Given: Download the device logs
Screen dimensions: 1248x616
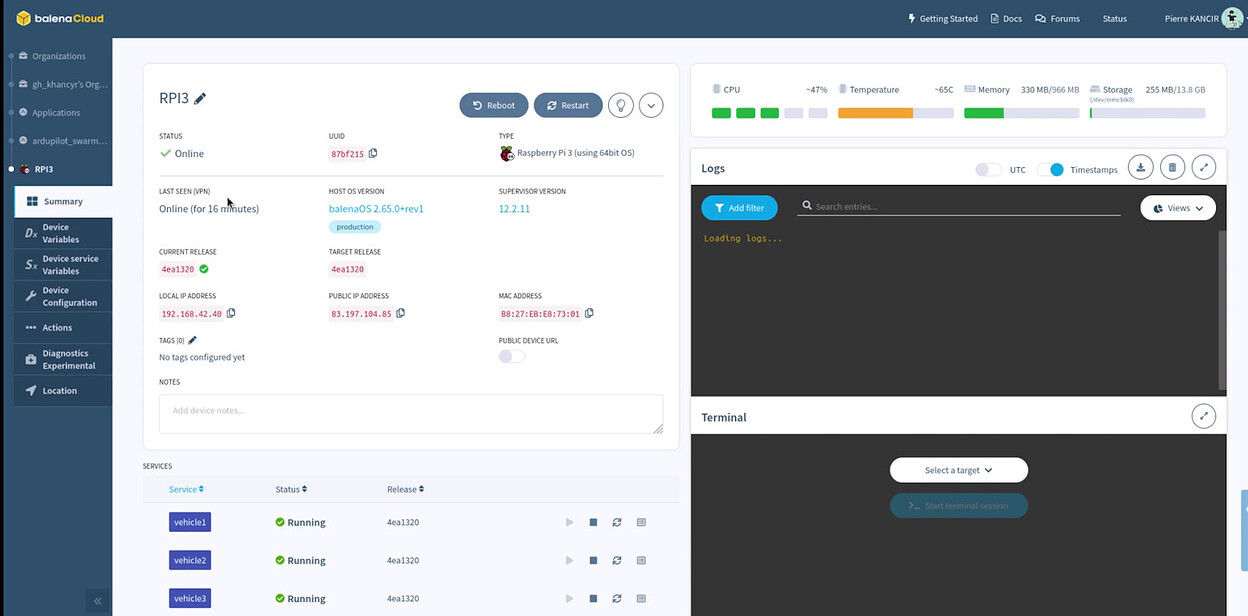Looking at the screenshot, I should 1140,167.
